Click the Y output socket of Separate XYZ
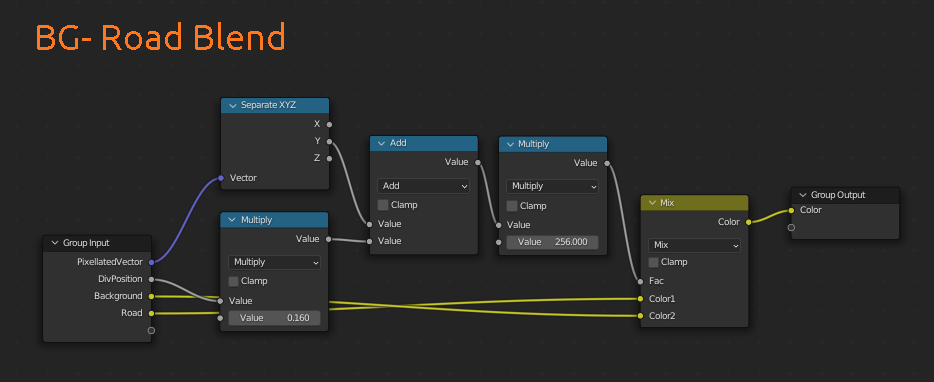This screenshot has width=934, height=382. click(329, 141)
